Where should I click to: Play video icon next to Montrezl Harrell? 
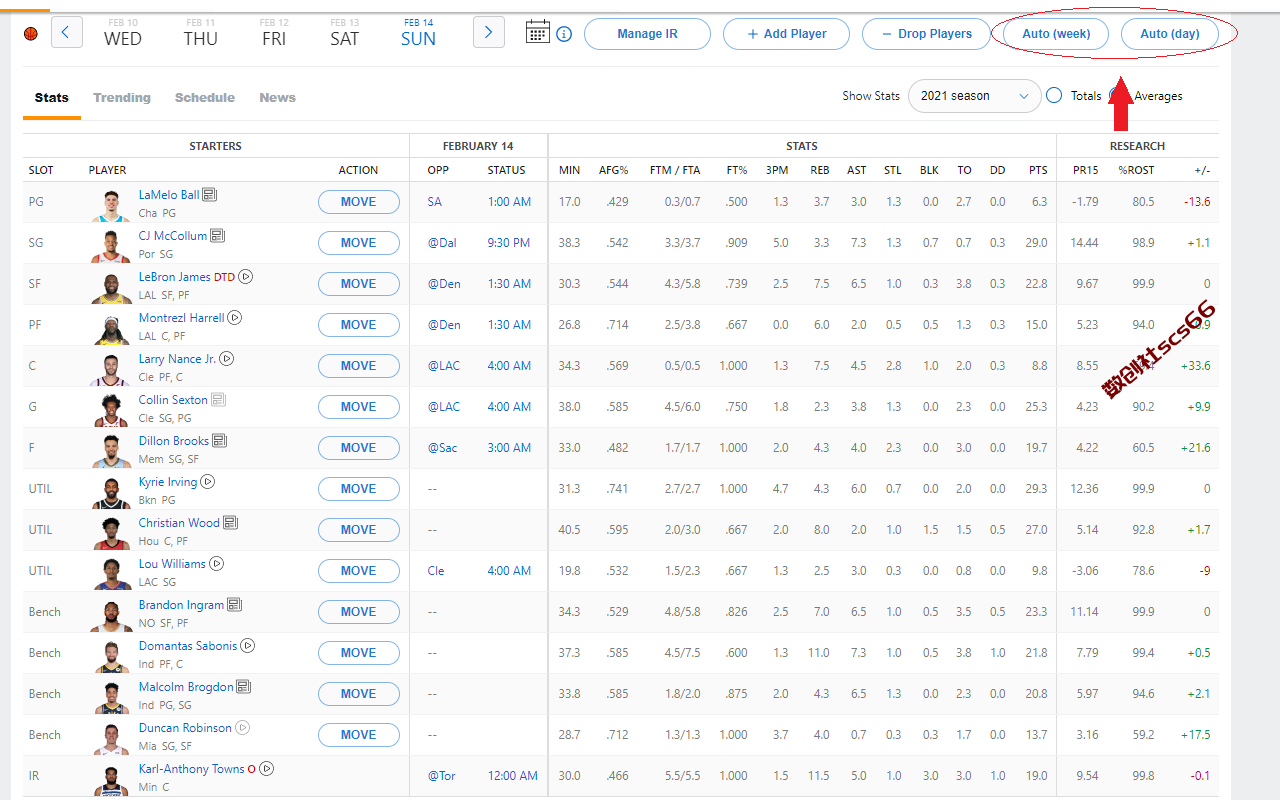(x=235, y=318)
